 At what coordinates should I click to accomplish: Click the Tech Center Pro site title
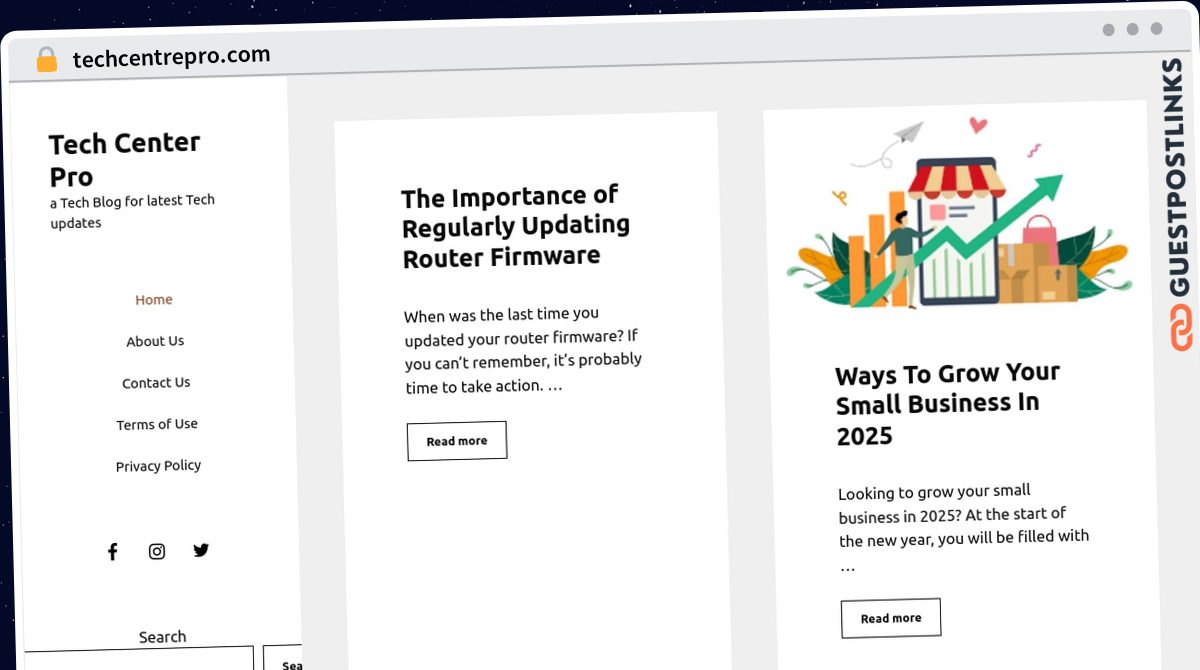[125, 159]
